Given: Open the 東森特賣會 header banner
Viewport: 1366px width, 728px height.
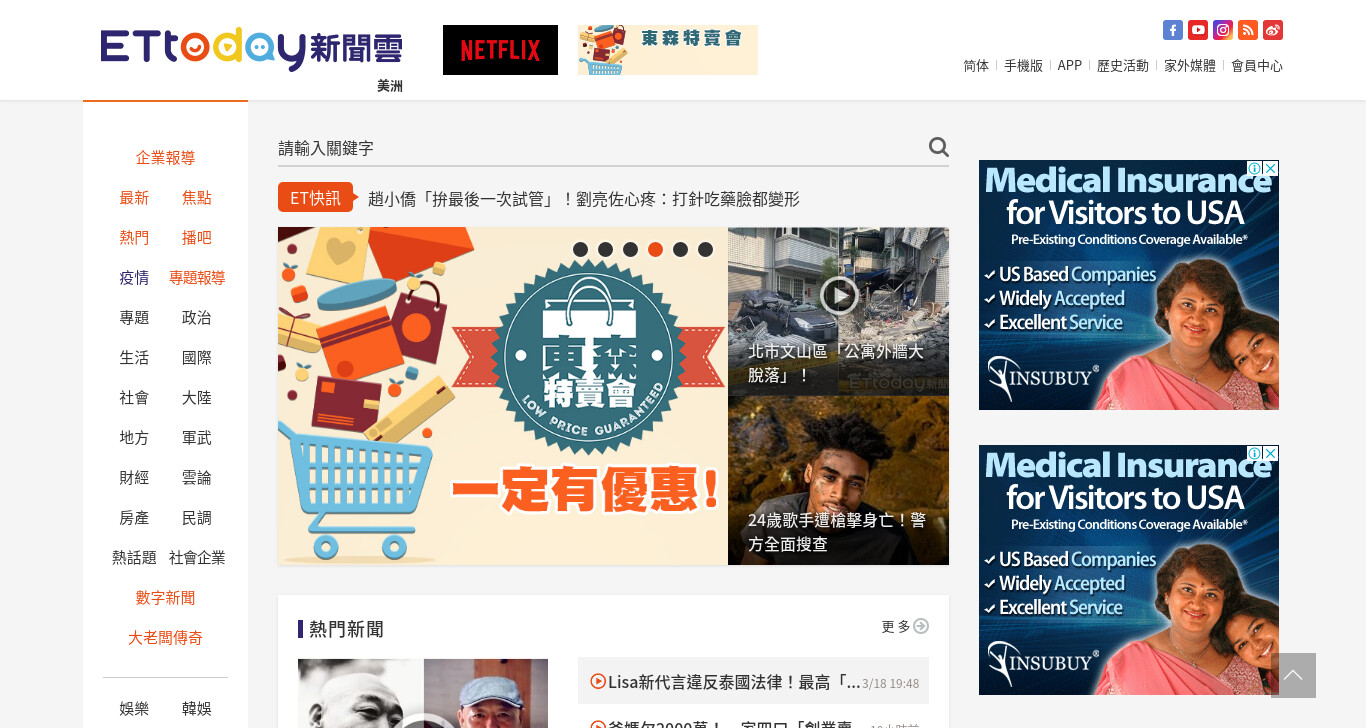Looking at the screenshot, I should coord(668,50).
